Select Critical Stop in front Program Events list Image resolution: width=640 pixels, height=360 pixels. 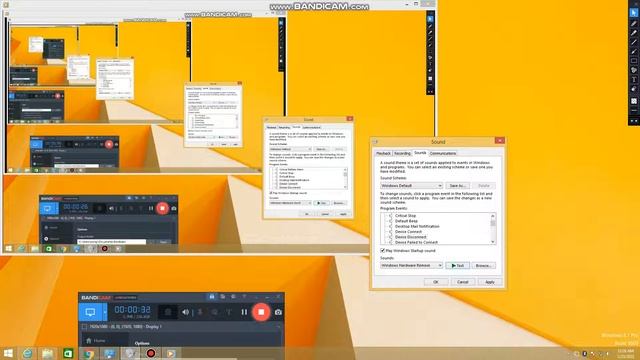pos(405,216)
